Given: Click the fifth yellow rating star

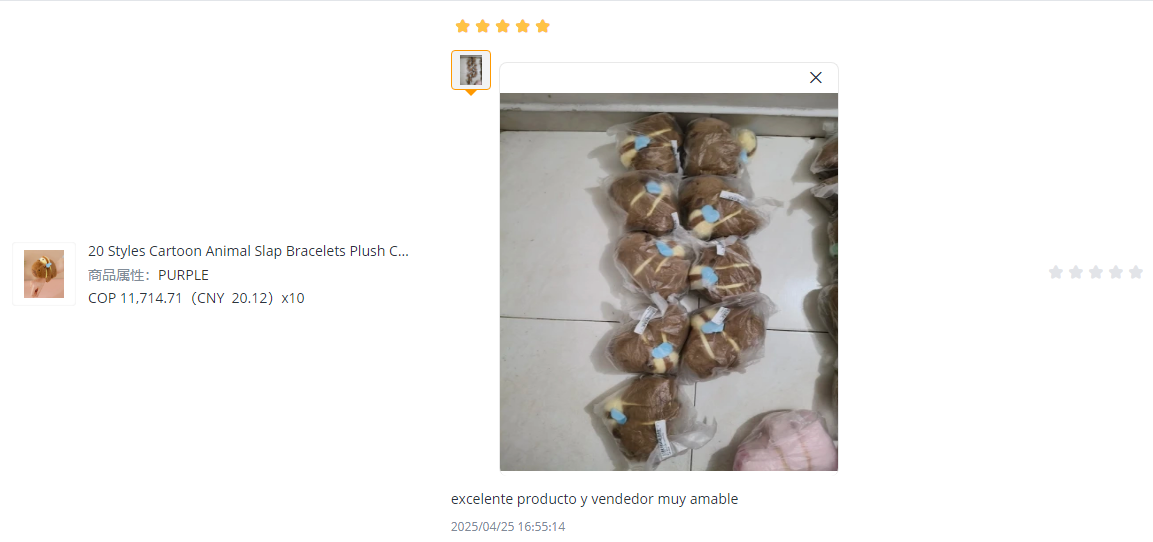Looking at the screenshot, I should click(543, 26).
